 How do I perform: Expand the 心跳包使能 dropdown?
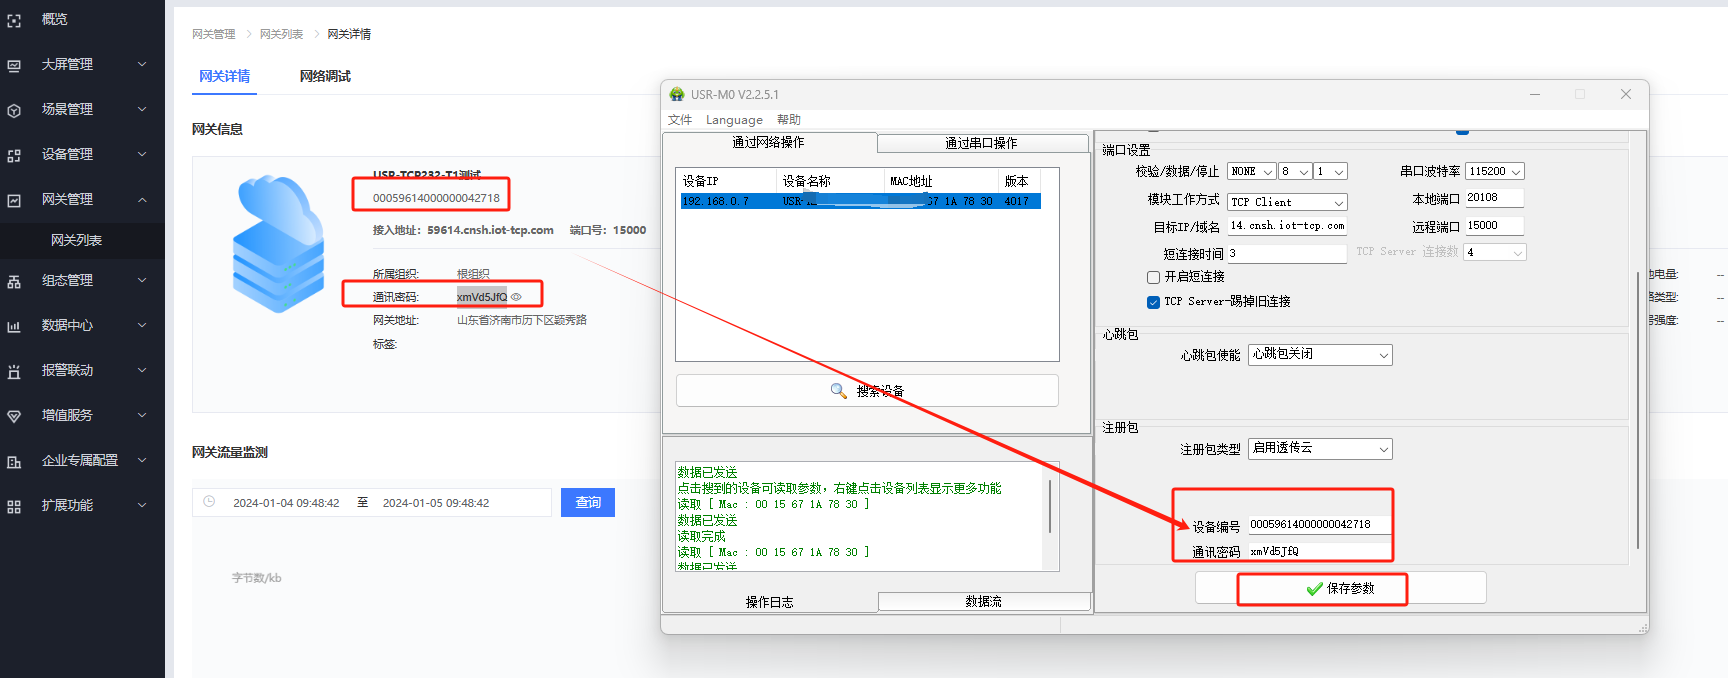click(1319, 355)
